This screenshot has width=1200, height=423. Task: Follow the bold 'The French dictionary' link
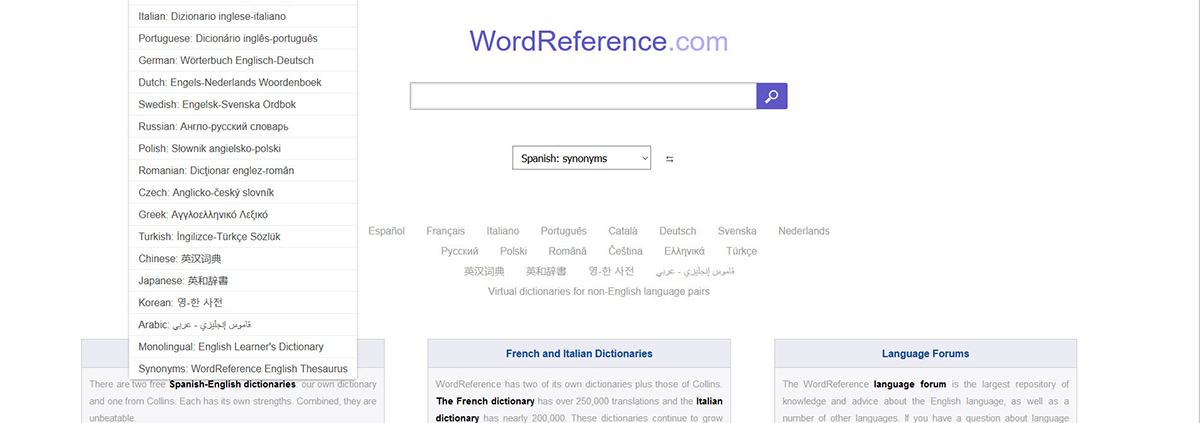486,401
